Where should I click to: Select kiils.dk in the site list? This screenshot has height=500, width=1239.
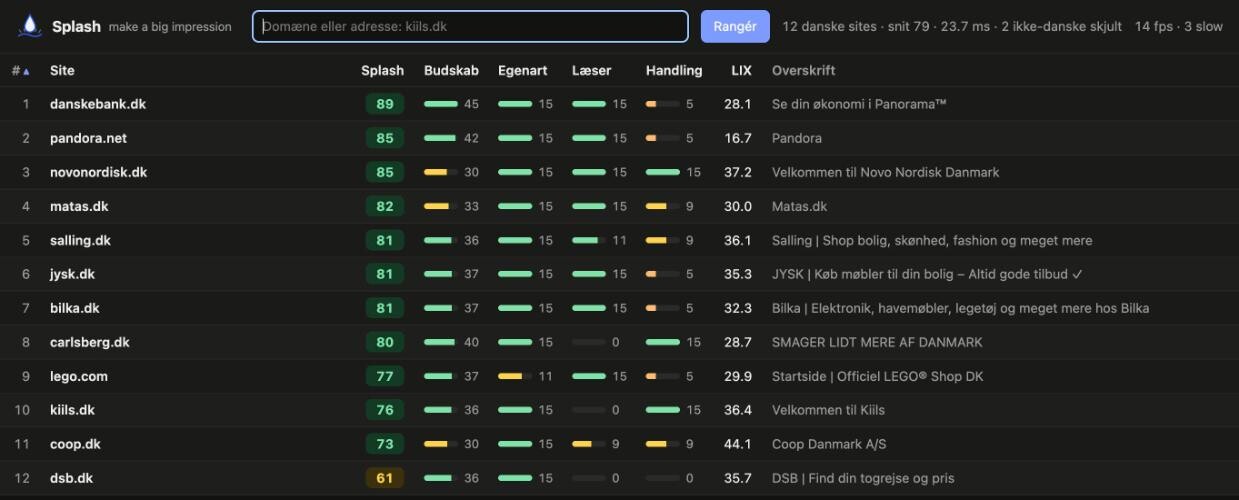(72, 410)
